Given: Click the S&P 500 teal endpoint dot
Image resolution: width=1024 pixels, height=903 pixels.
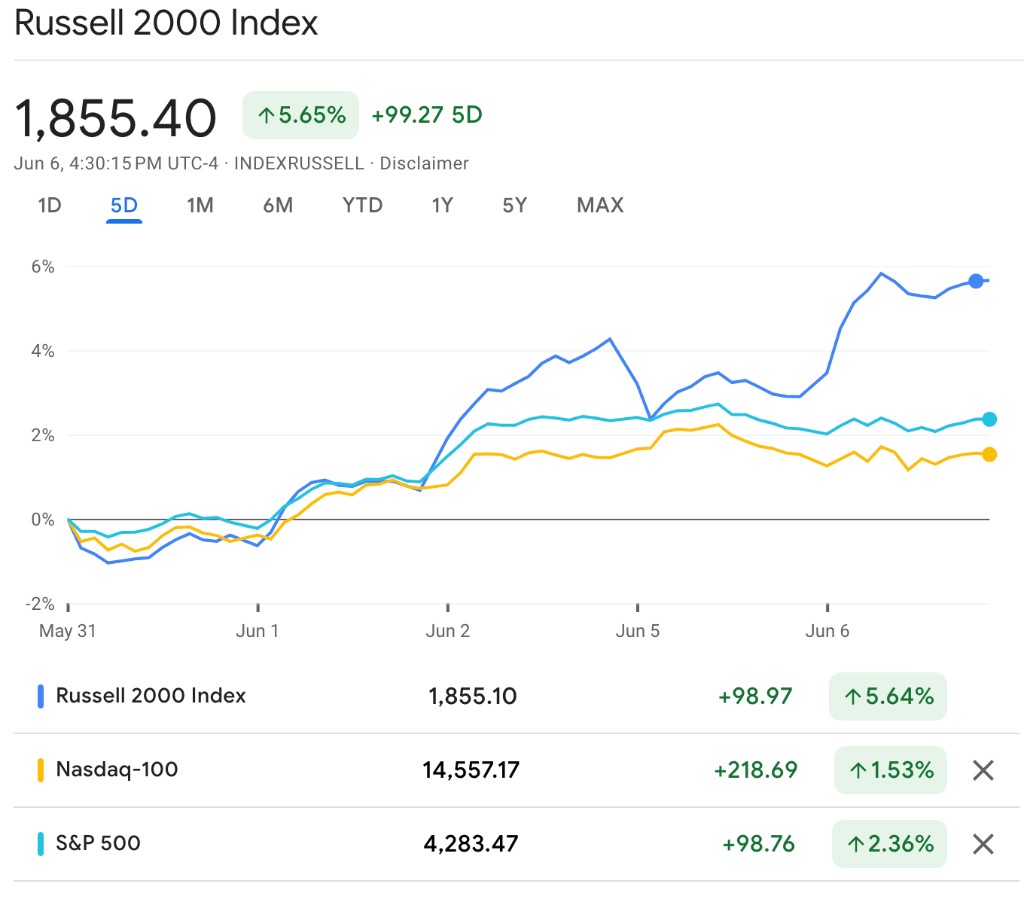Looking at the screenshot, I should [989, 419].
